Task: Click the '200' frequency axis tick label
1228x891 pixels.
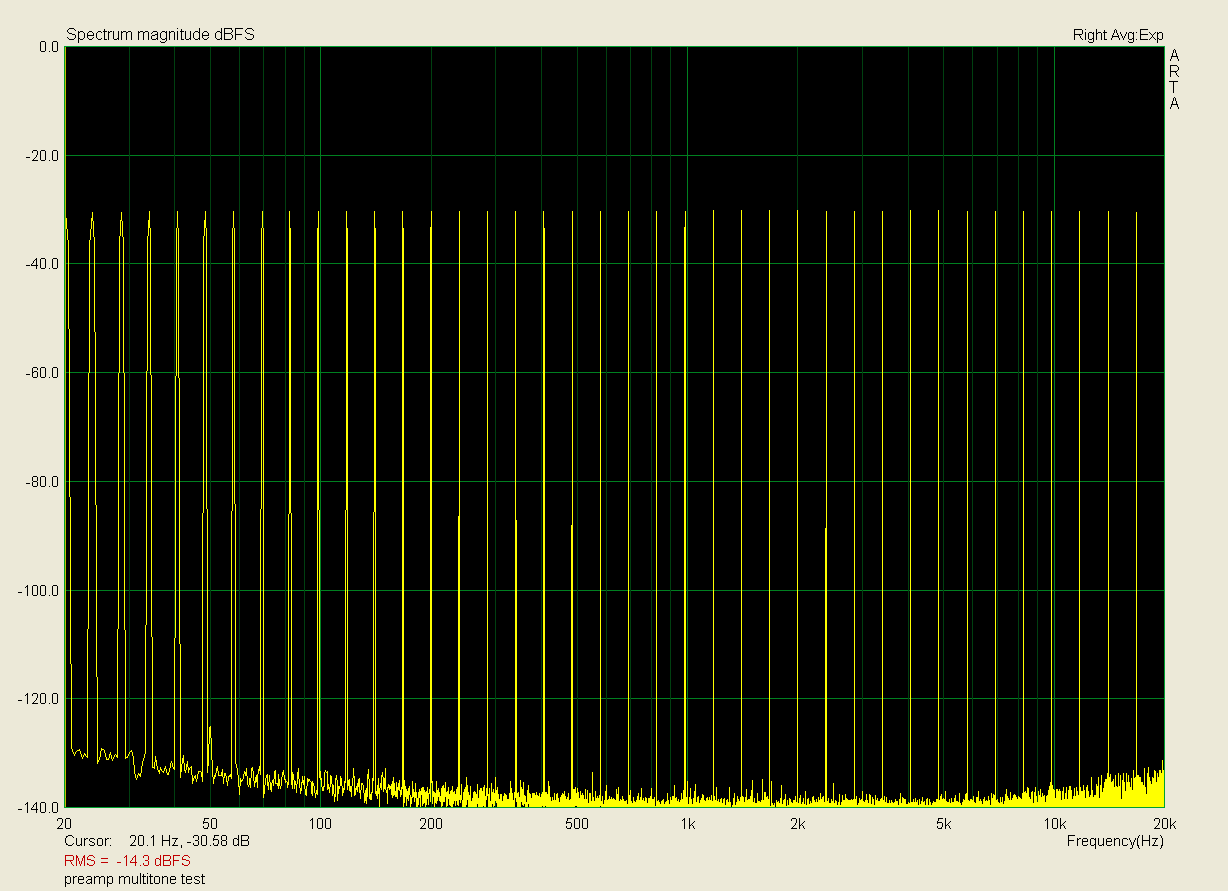Action: [431, 824]
